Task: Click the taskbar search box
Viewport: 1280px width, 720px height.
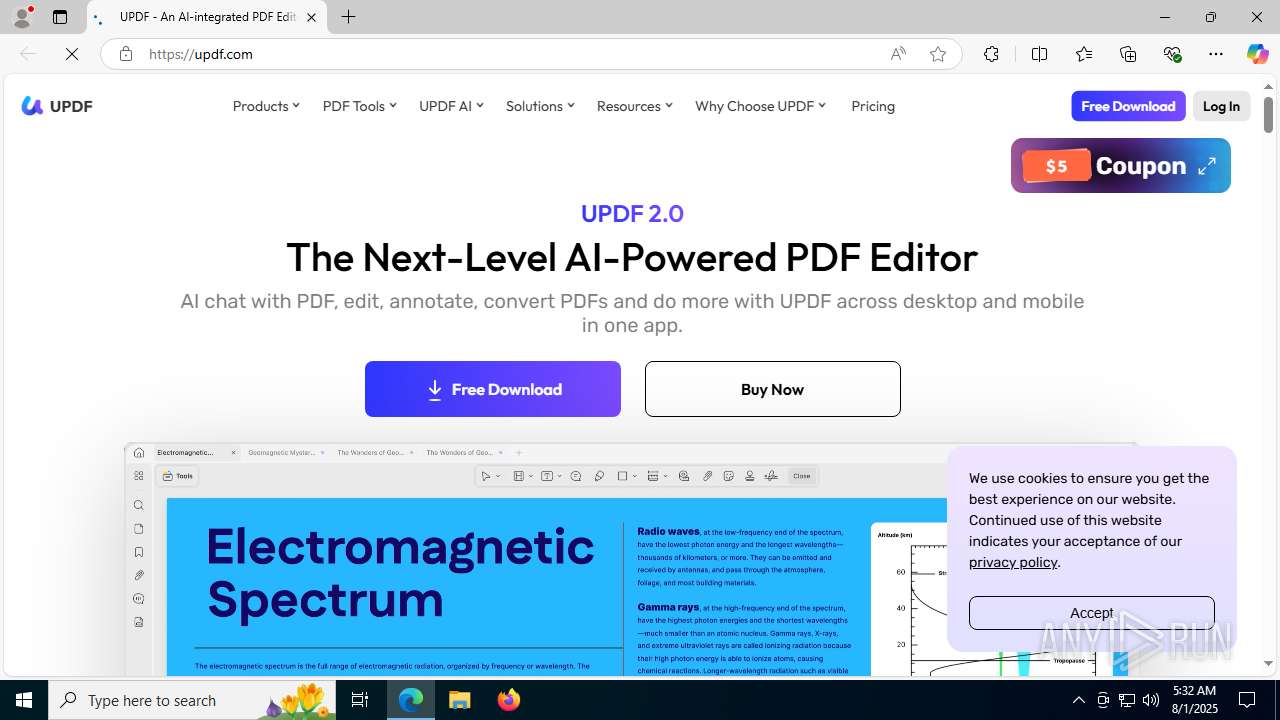Action: click(194, 700)
